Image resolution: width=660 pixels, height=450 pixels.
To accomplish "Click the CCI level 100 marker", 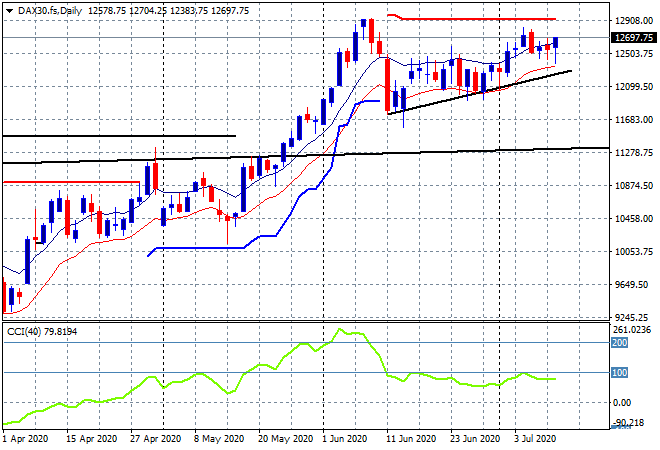I will coord(619,373).
